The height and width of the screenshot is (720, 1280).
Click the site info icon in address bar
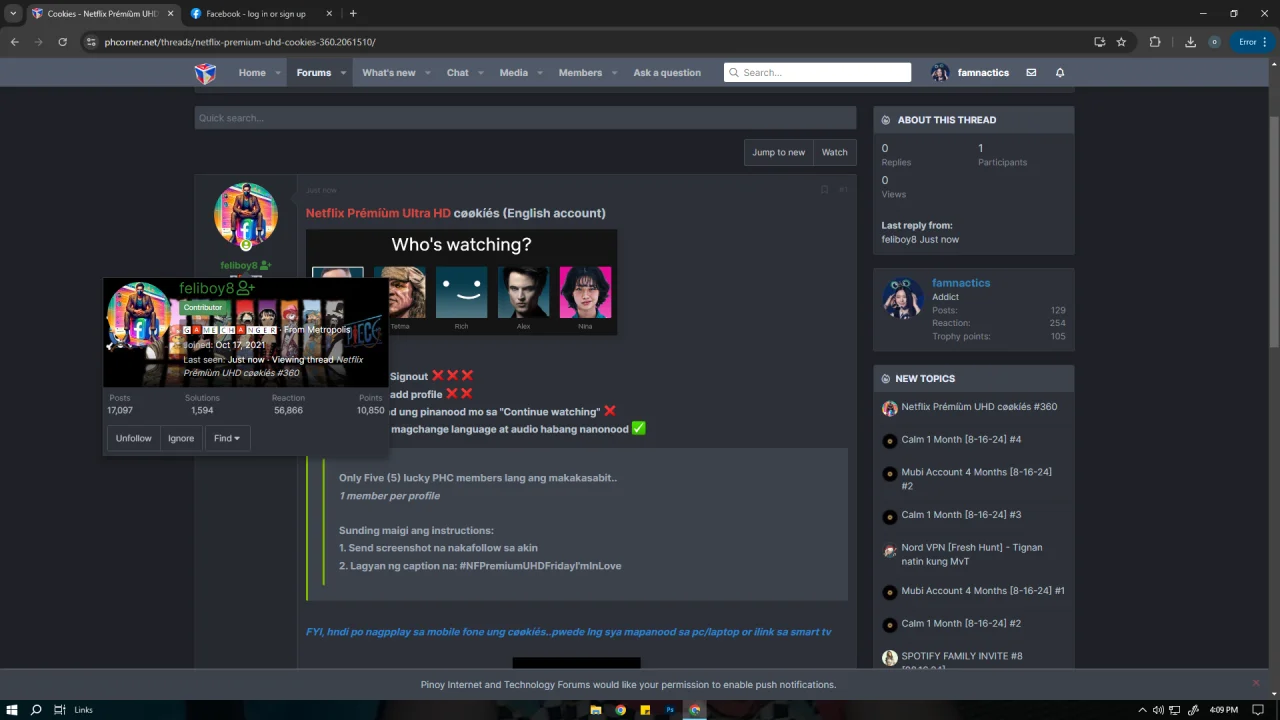(x=91, y=42)
